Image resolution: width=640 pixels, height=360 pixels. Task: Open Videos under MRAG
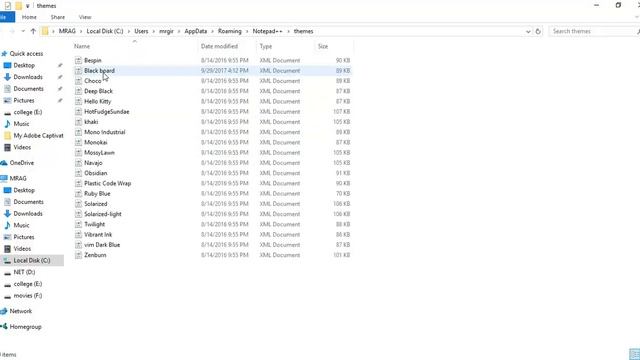[x=22, y=249]
